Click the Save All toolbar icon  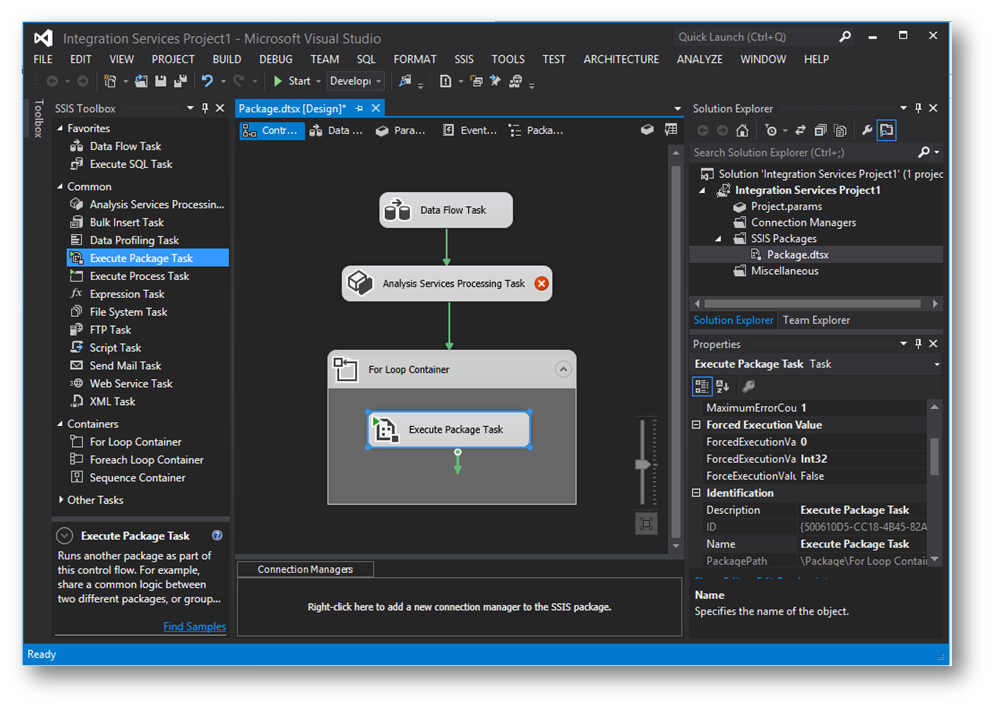(181, 81)
